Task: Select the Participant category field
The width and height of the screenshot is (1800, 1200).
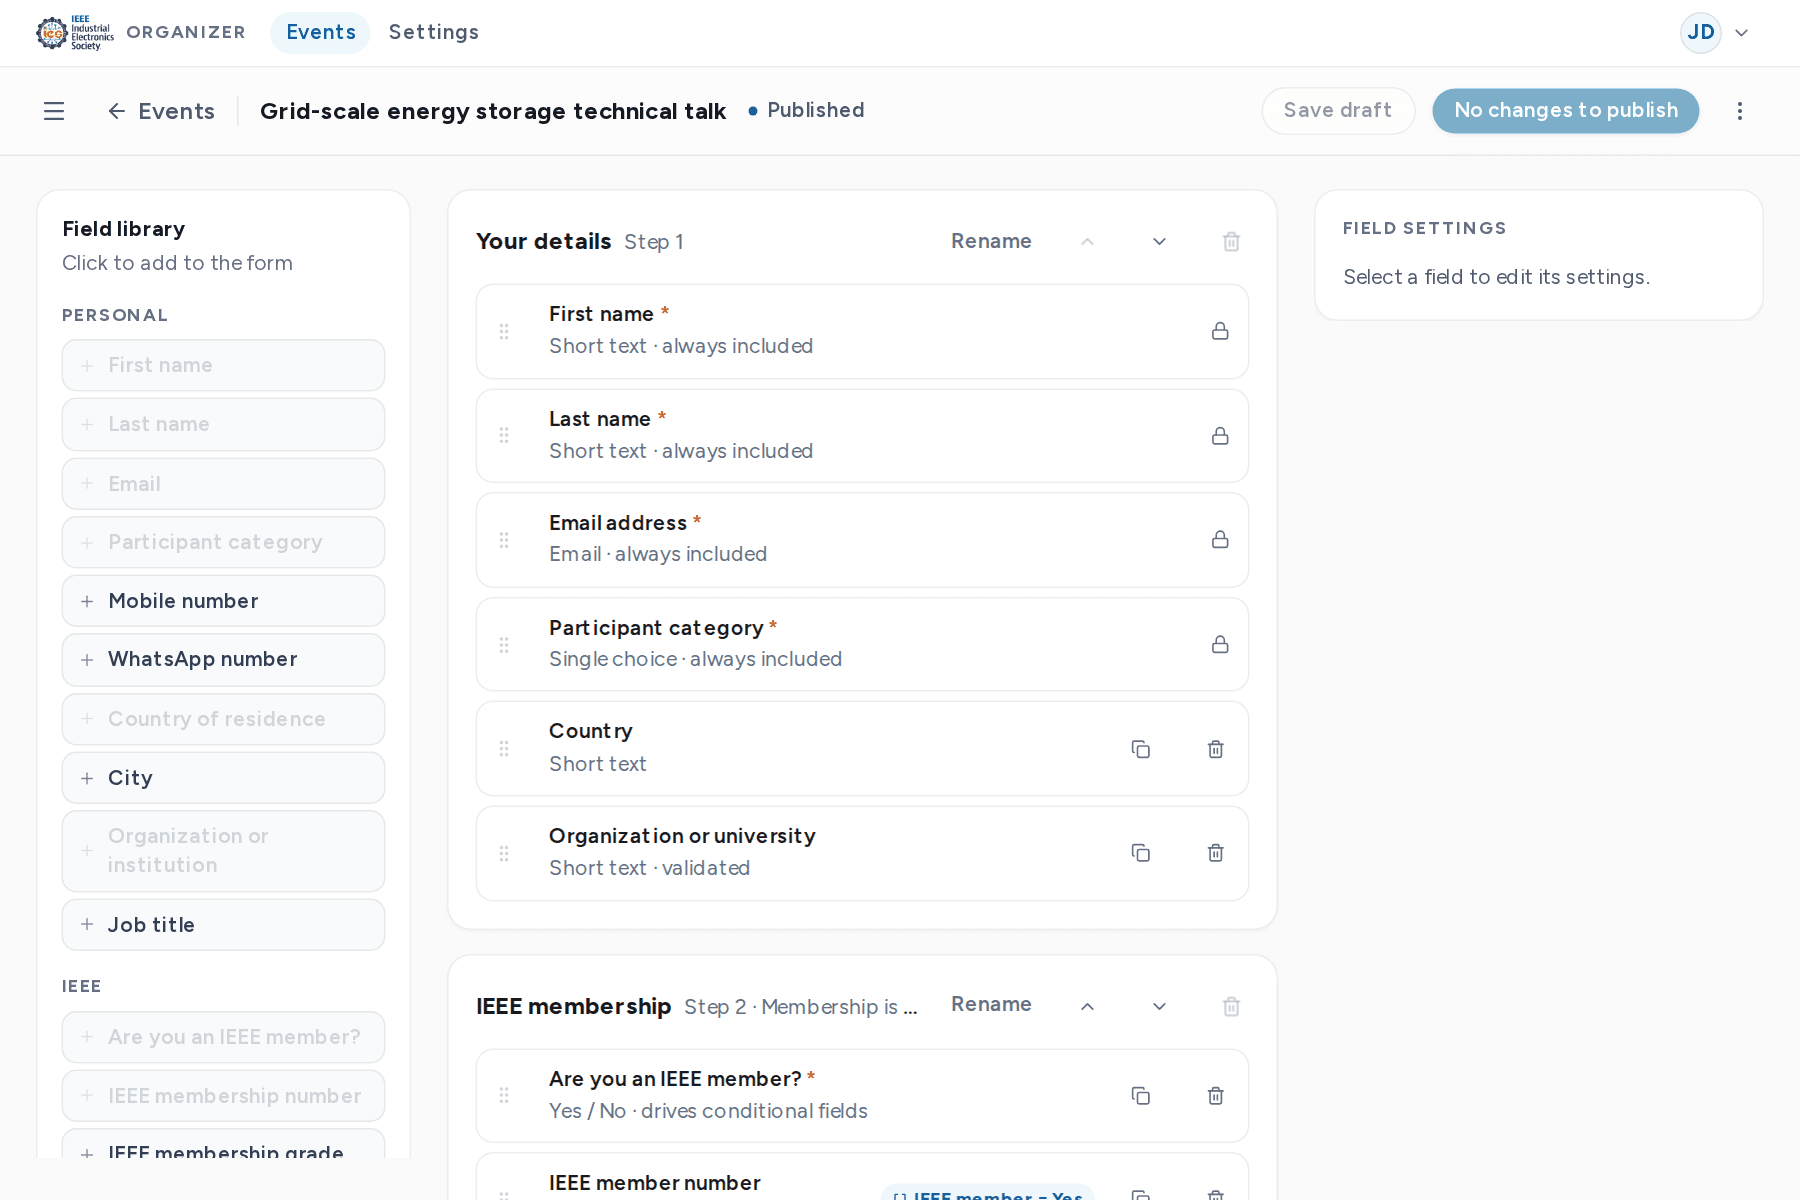Action: [x=862, y=645]
